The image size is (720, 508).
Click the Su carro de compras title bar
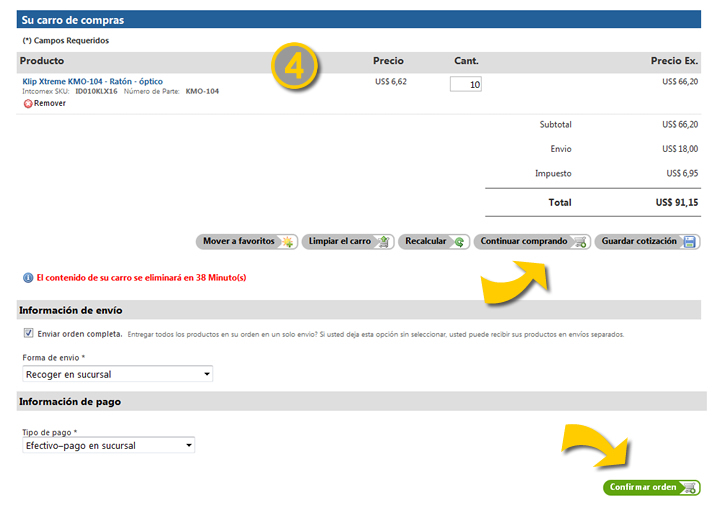360,19
